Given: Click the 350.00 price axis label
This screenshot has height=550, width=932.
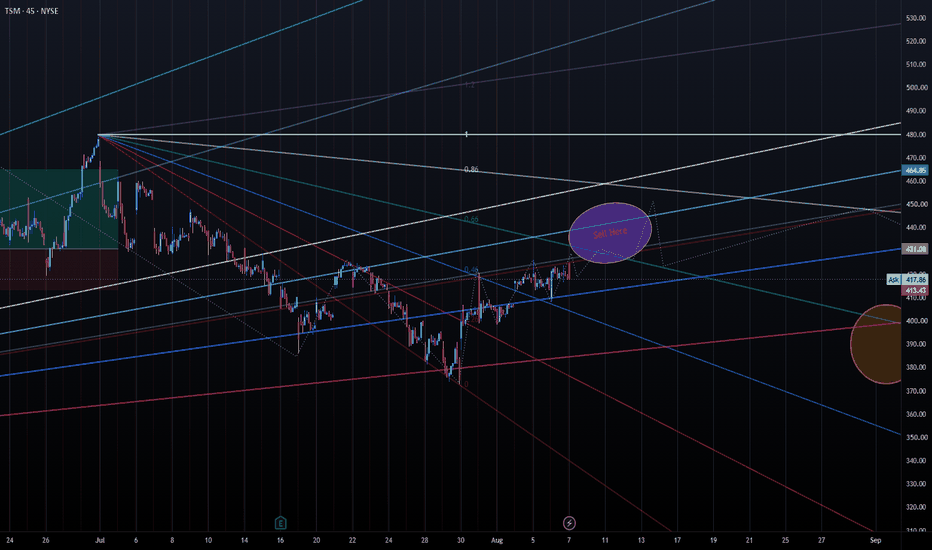Looking at the screenshot, I should (x=916, y=438).
